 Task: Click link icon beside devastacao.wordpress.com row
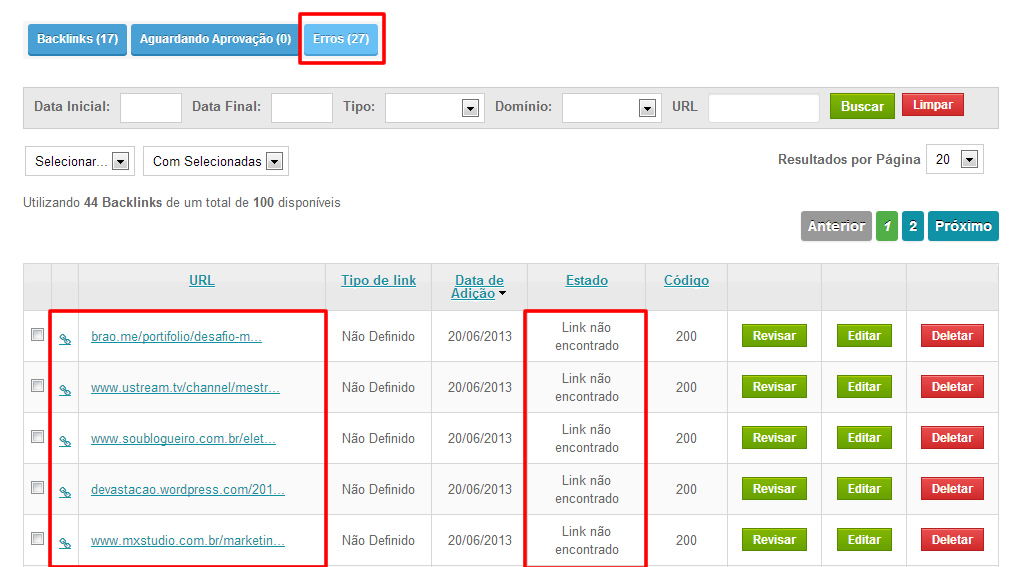[65, 492]
